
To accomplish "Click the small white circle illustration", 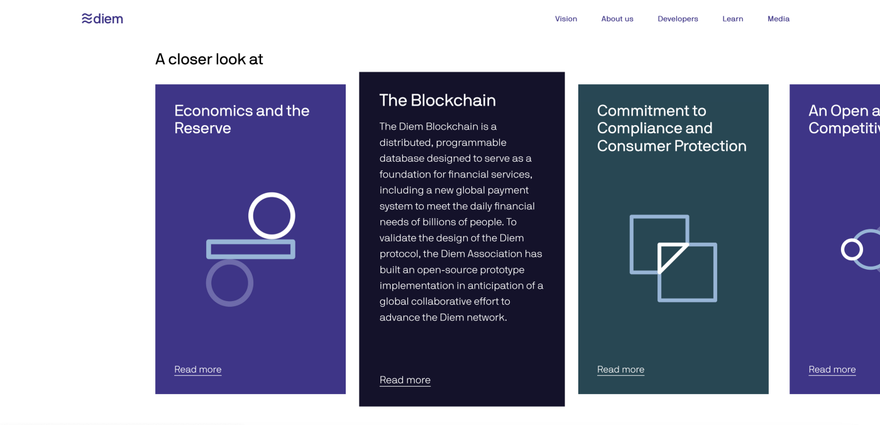I will [851, 249].
